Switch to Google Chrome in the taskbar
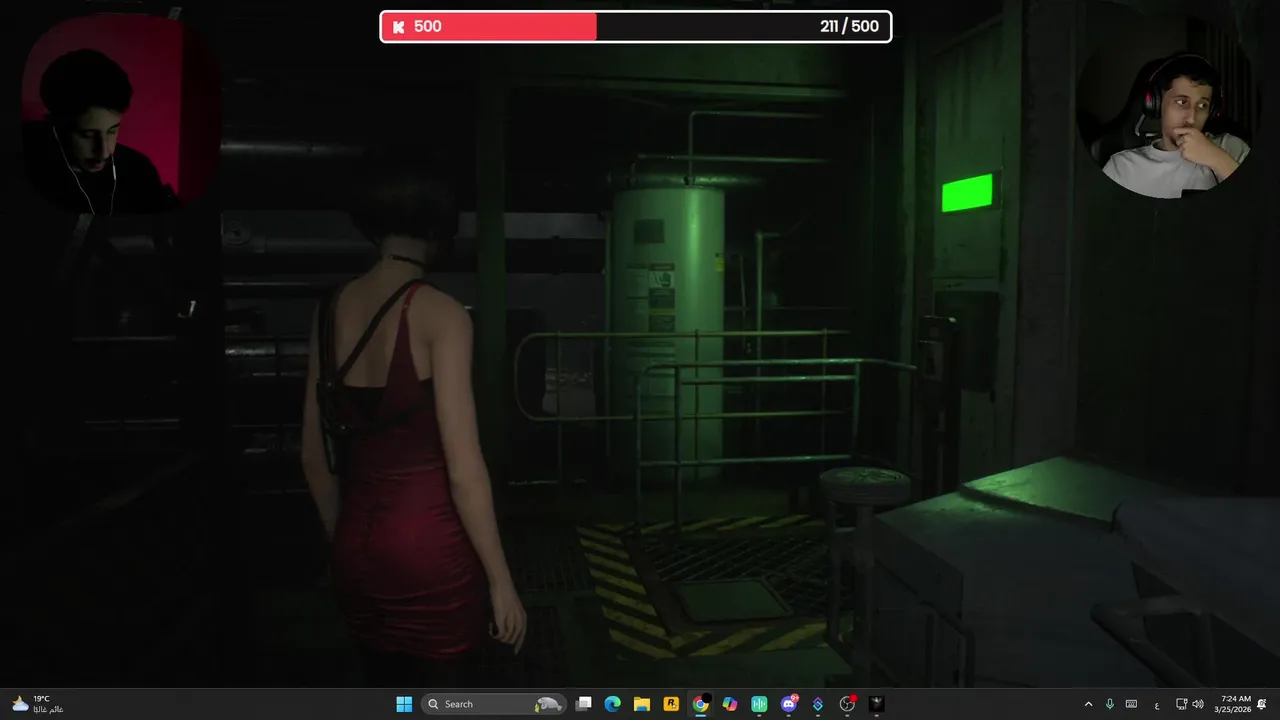Viewport: 1280px width, 720px height. [701, 704]
